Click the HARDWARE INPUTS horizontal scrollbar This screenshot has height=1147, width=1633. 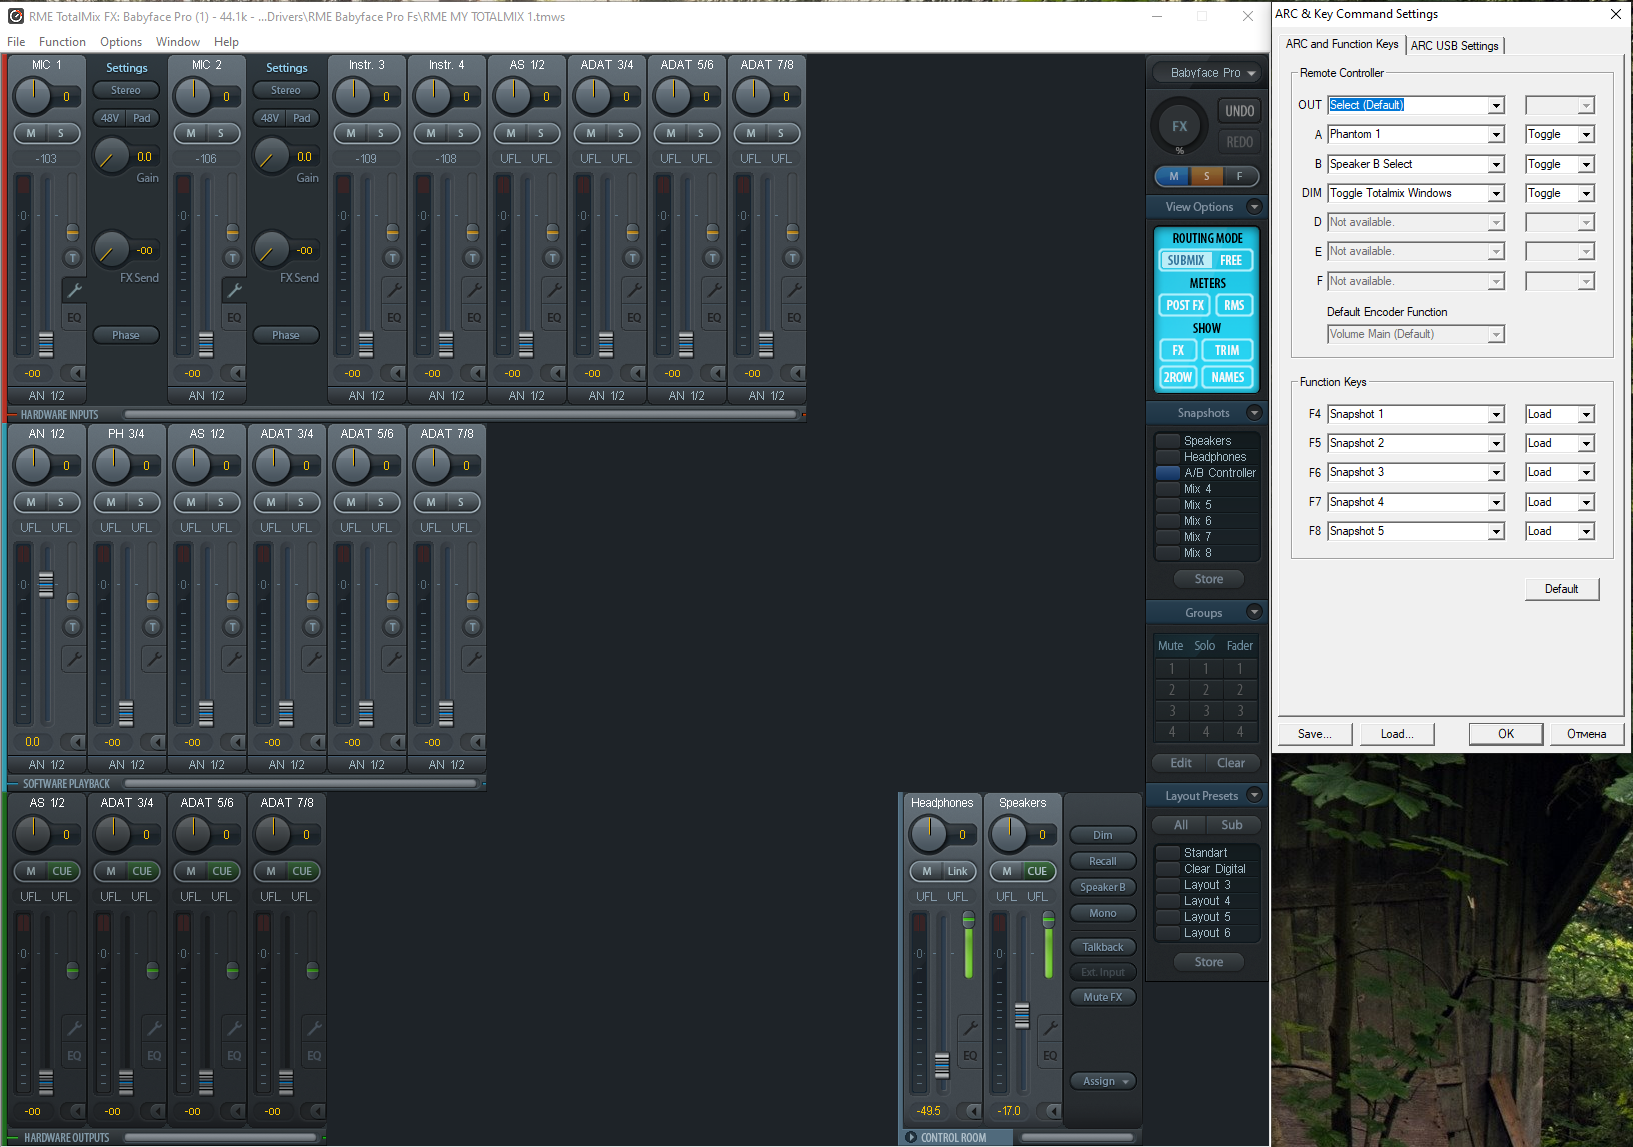460,414
